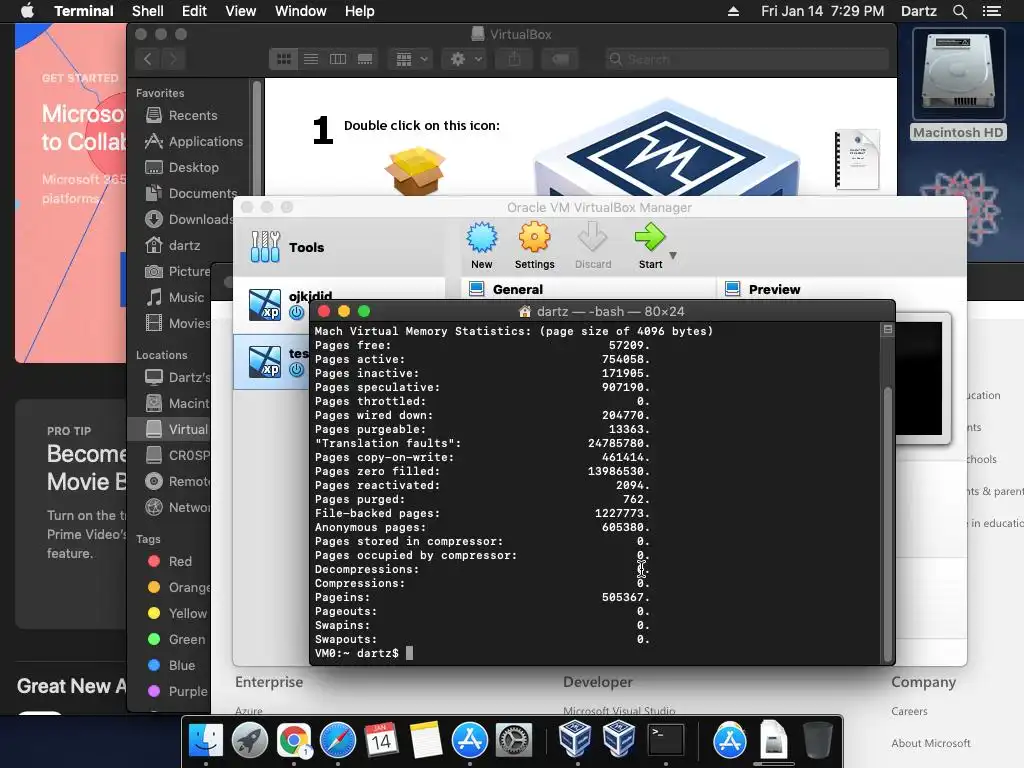This screenshot has width=1024, height=768.
Task: Open Spotlight search magnifier
Action: [959, 11]
